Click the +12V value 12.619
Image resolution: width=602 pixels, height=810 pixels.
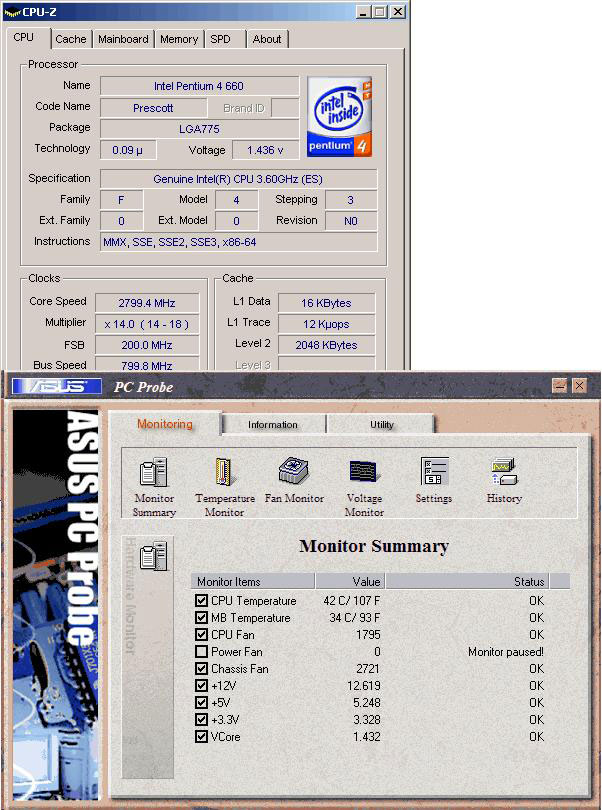tap(364, 686)
